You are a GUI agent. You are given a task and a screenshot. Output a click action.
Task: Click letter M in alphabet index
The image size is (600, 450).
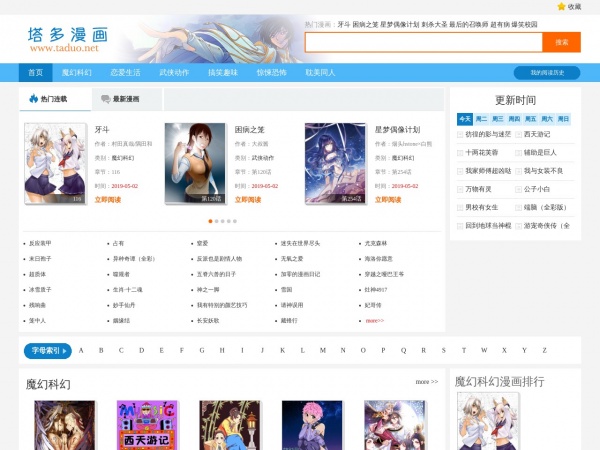(323, 351)
